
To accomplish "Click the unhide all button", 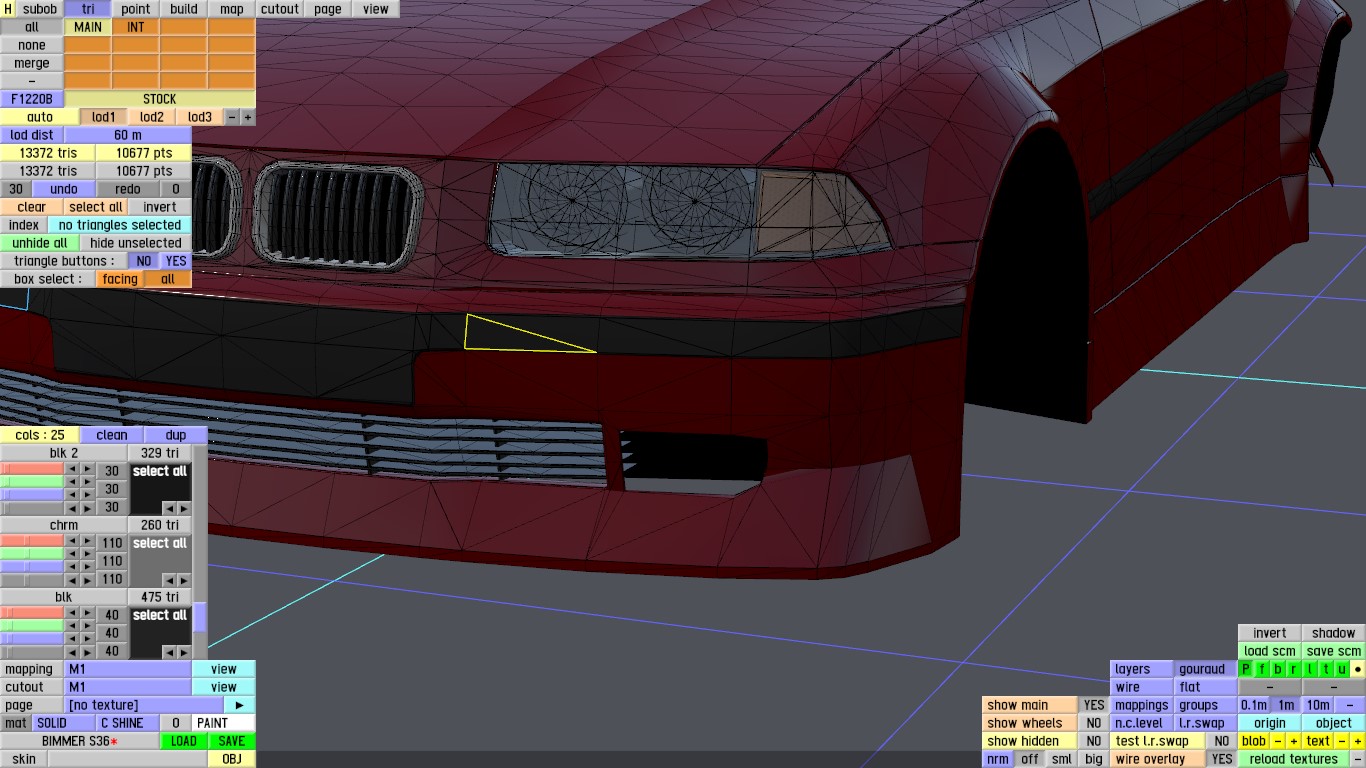I will (x=40, y=243).
